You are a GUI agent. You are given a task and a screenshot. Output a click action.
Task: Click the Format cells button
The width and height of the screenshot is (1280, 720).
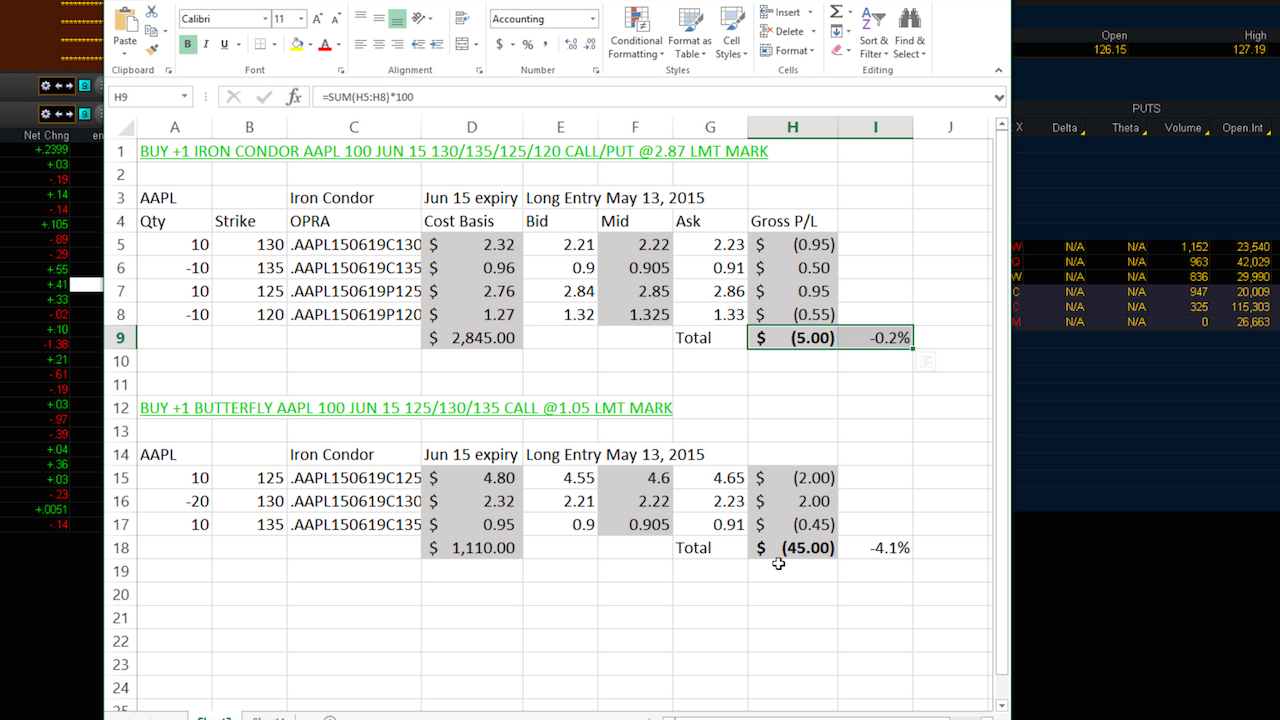coord(787,50)
